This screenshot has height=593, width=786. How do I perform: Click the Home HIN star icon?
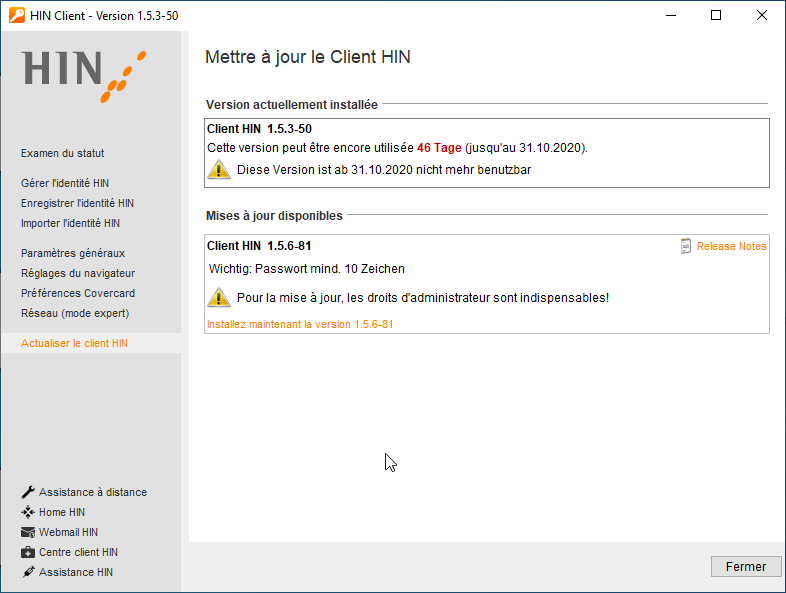[28, 512]
